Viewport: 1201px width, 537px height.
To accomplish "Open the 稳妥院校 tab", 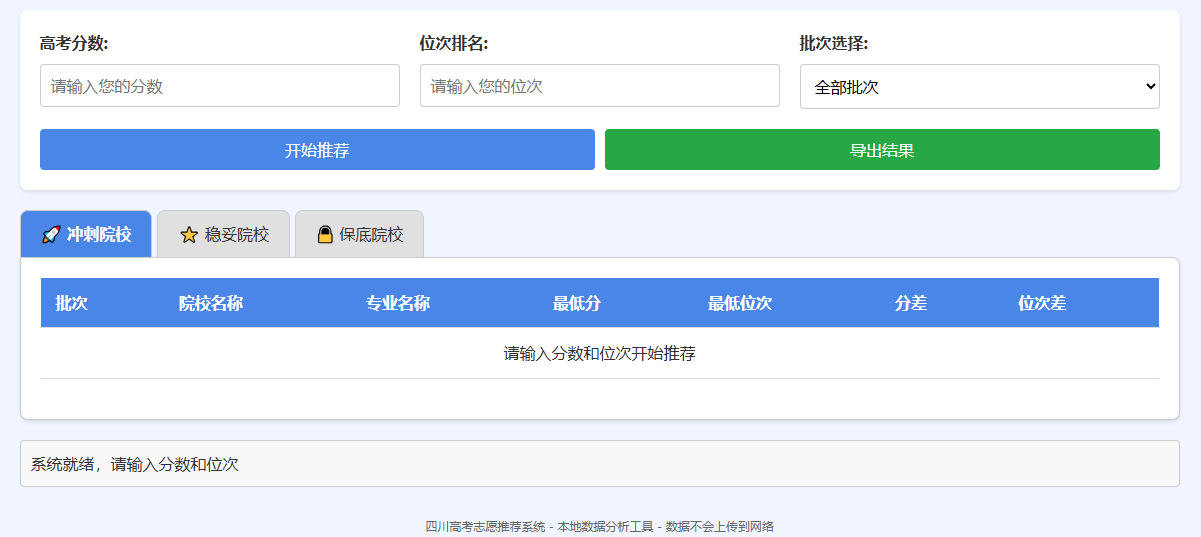I will click(x=224, y=234).
